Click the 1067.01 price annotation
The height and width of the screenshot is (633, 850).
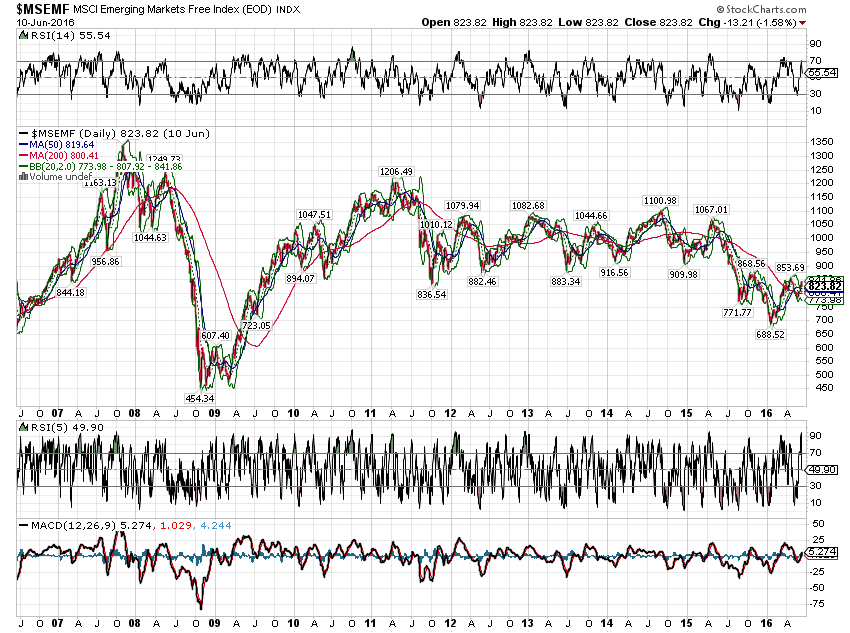(x=711, y=210)
